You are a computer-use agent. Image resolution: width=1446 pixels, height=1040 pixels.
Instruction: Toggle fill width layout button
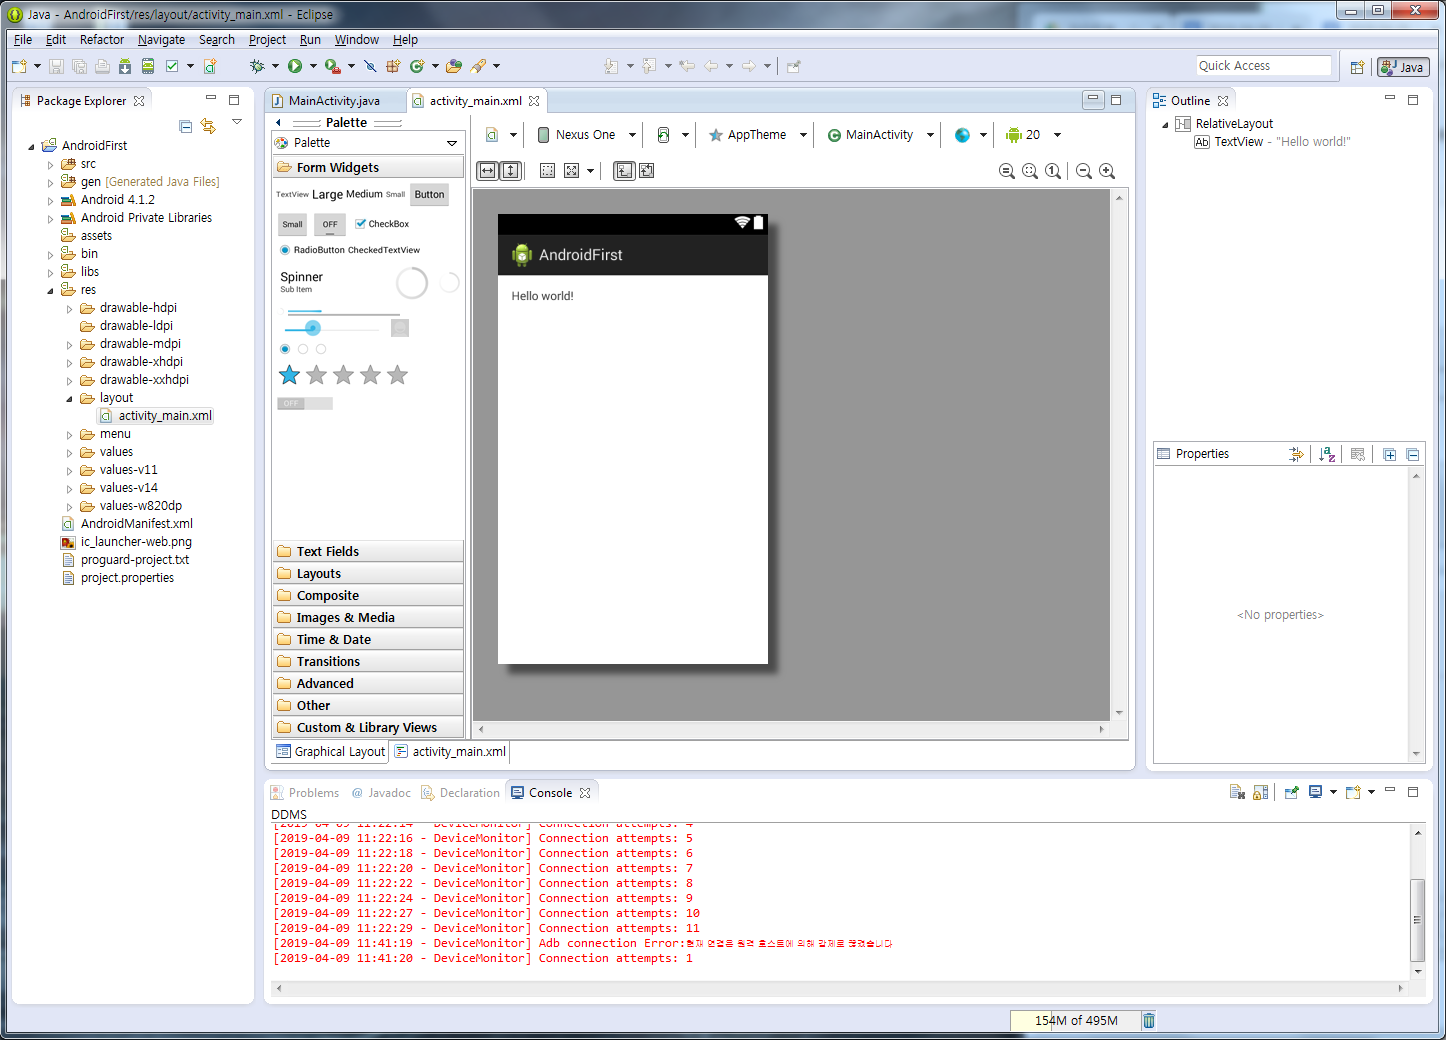point(487,171)
